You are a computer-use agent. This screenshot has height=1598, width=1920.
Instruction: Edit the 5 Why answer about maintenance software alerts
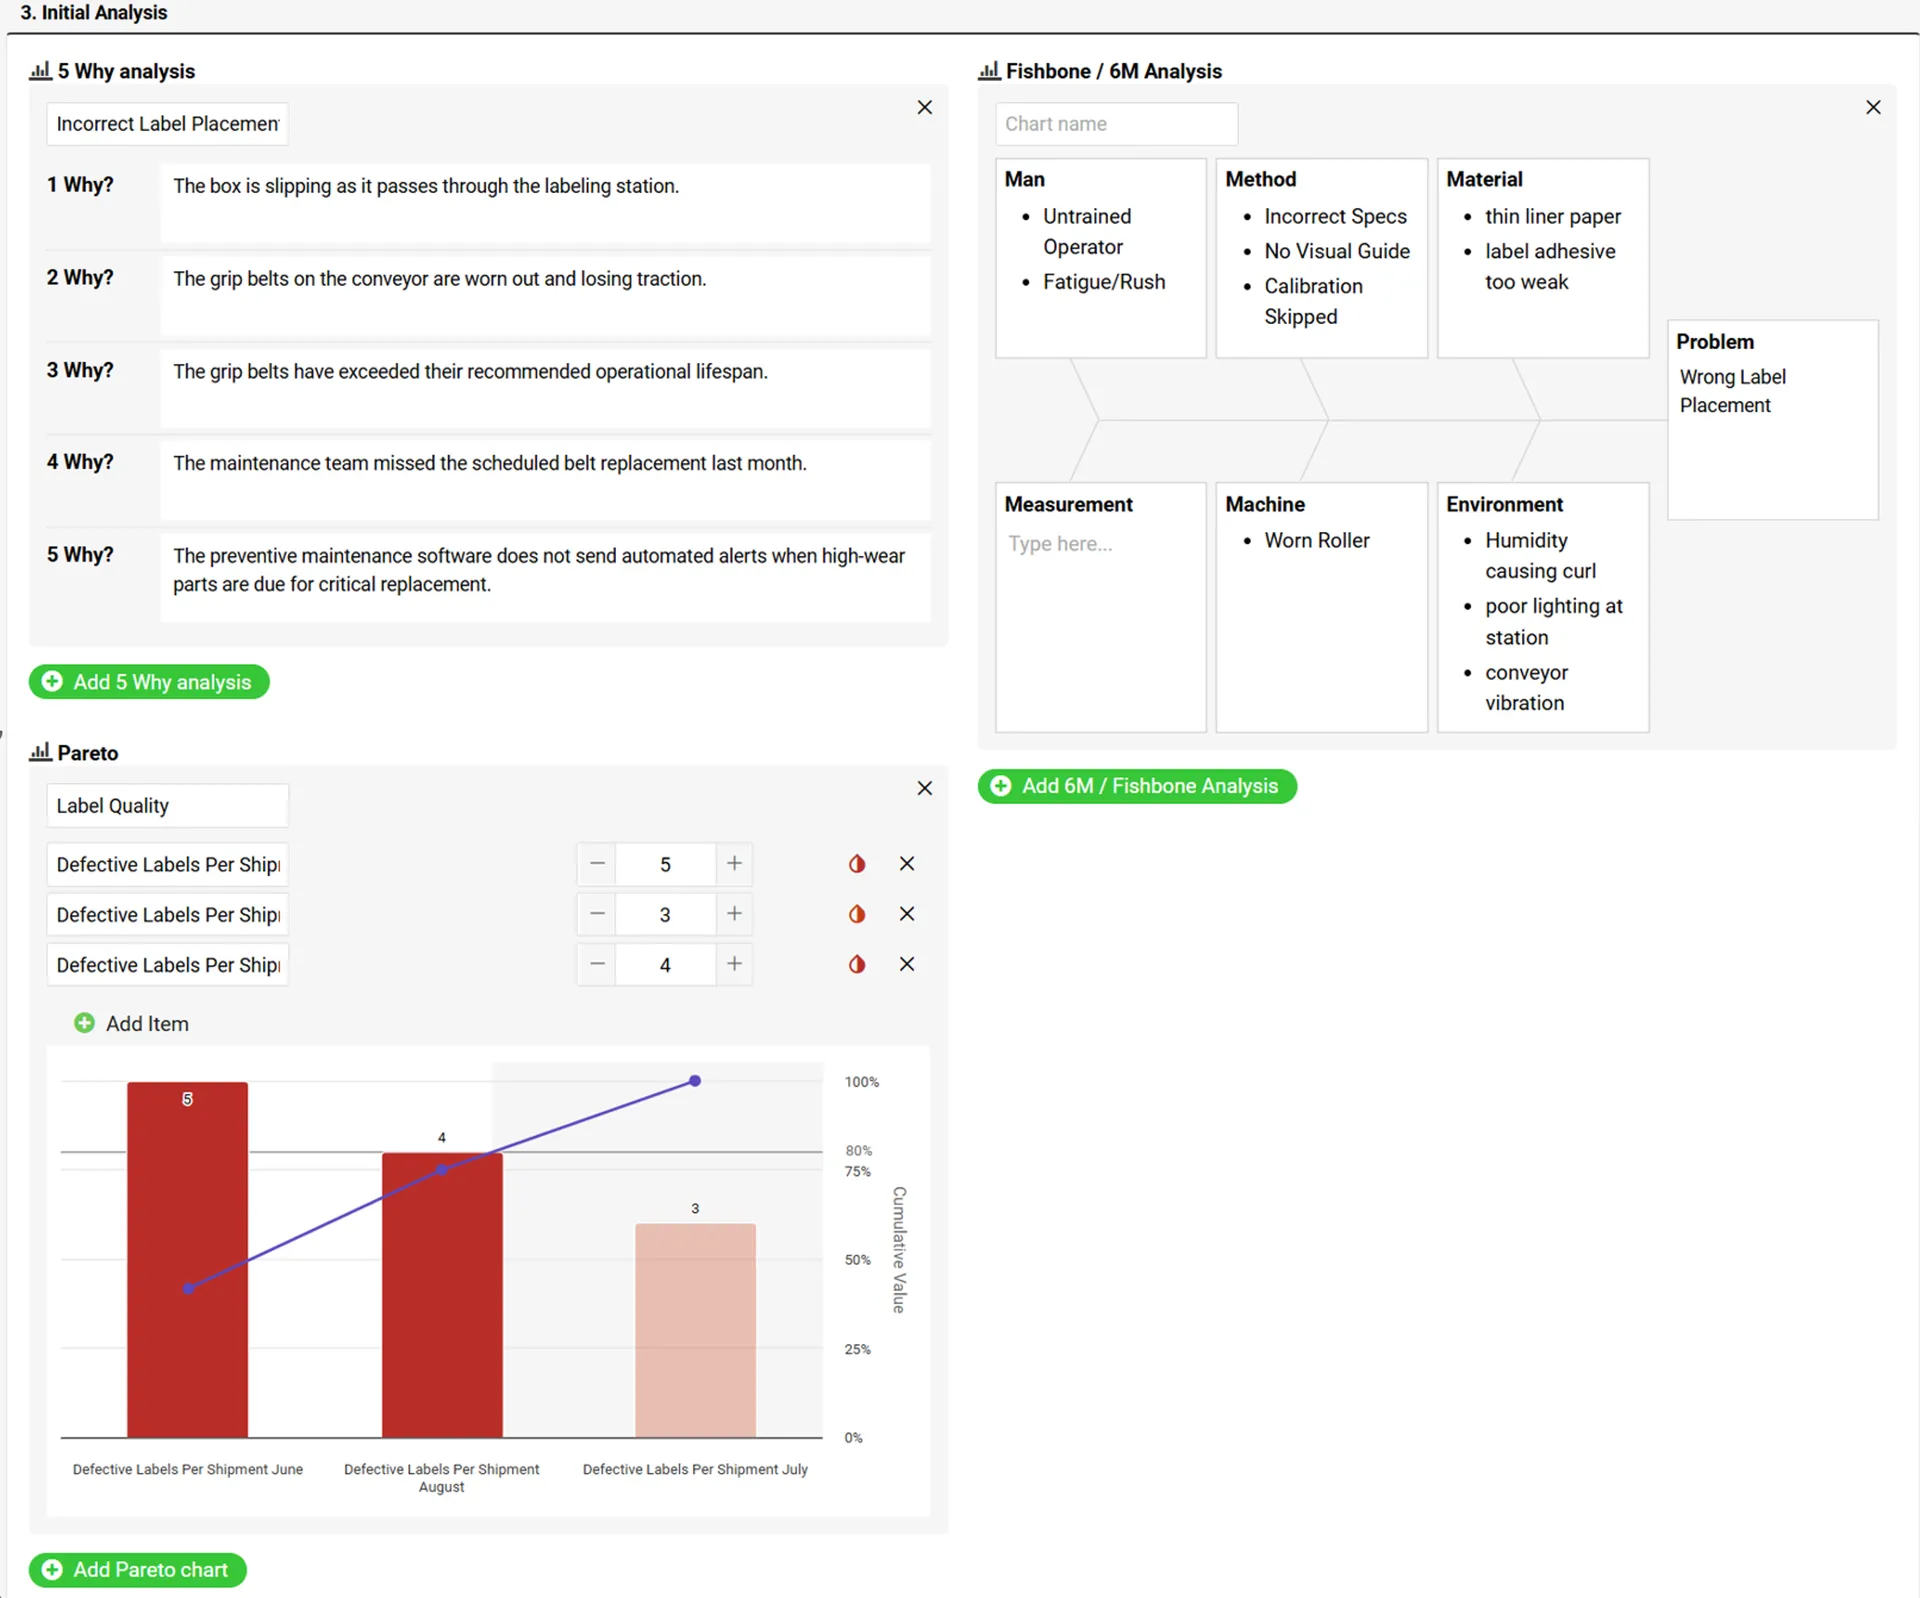pos(545,578)
